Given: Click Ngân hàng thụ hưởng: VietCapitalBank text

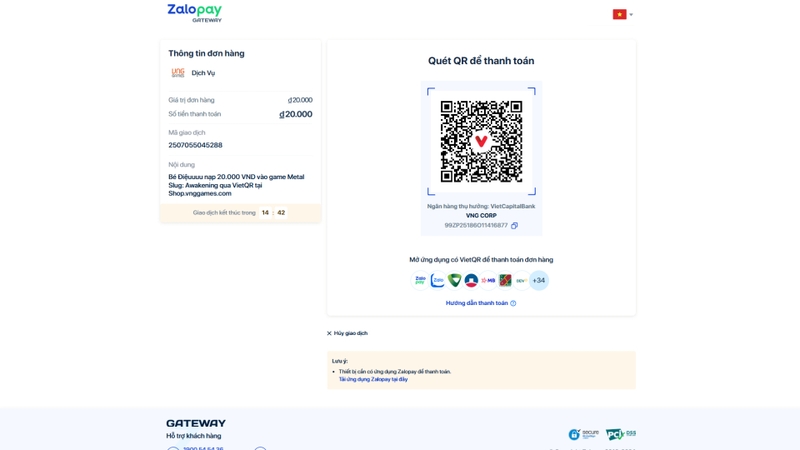Looking at the screenshot, I should click(x=481, y=207).
